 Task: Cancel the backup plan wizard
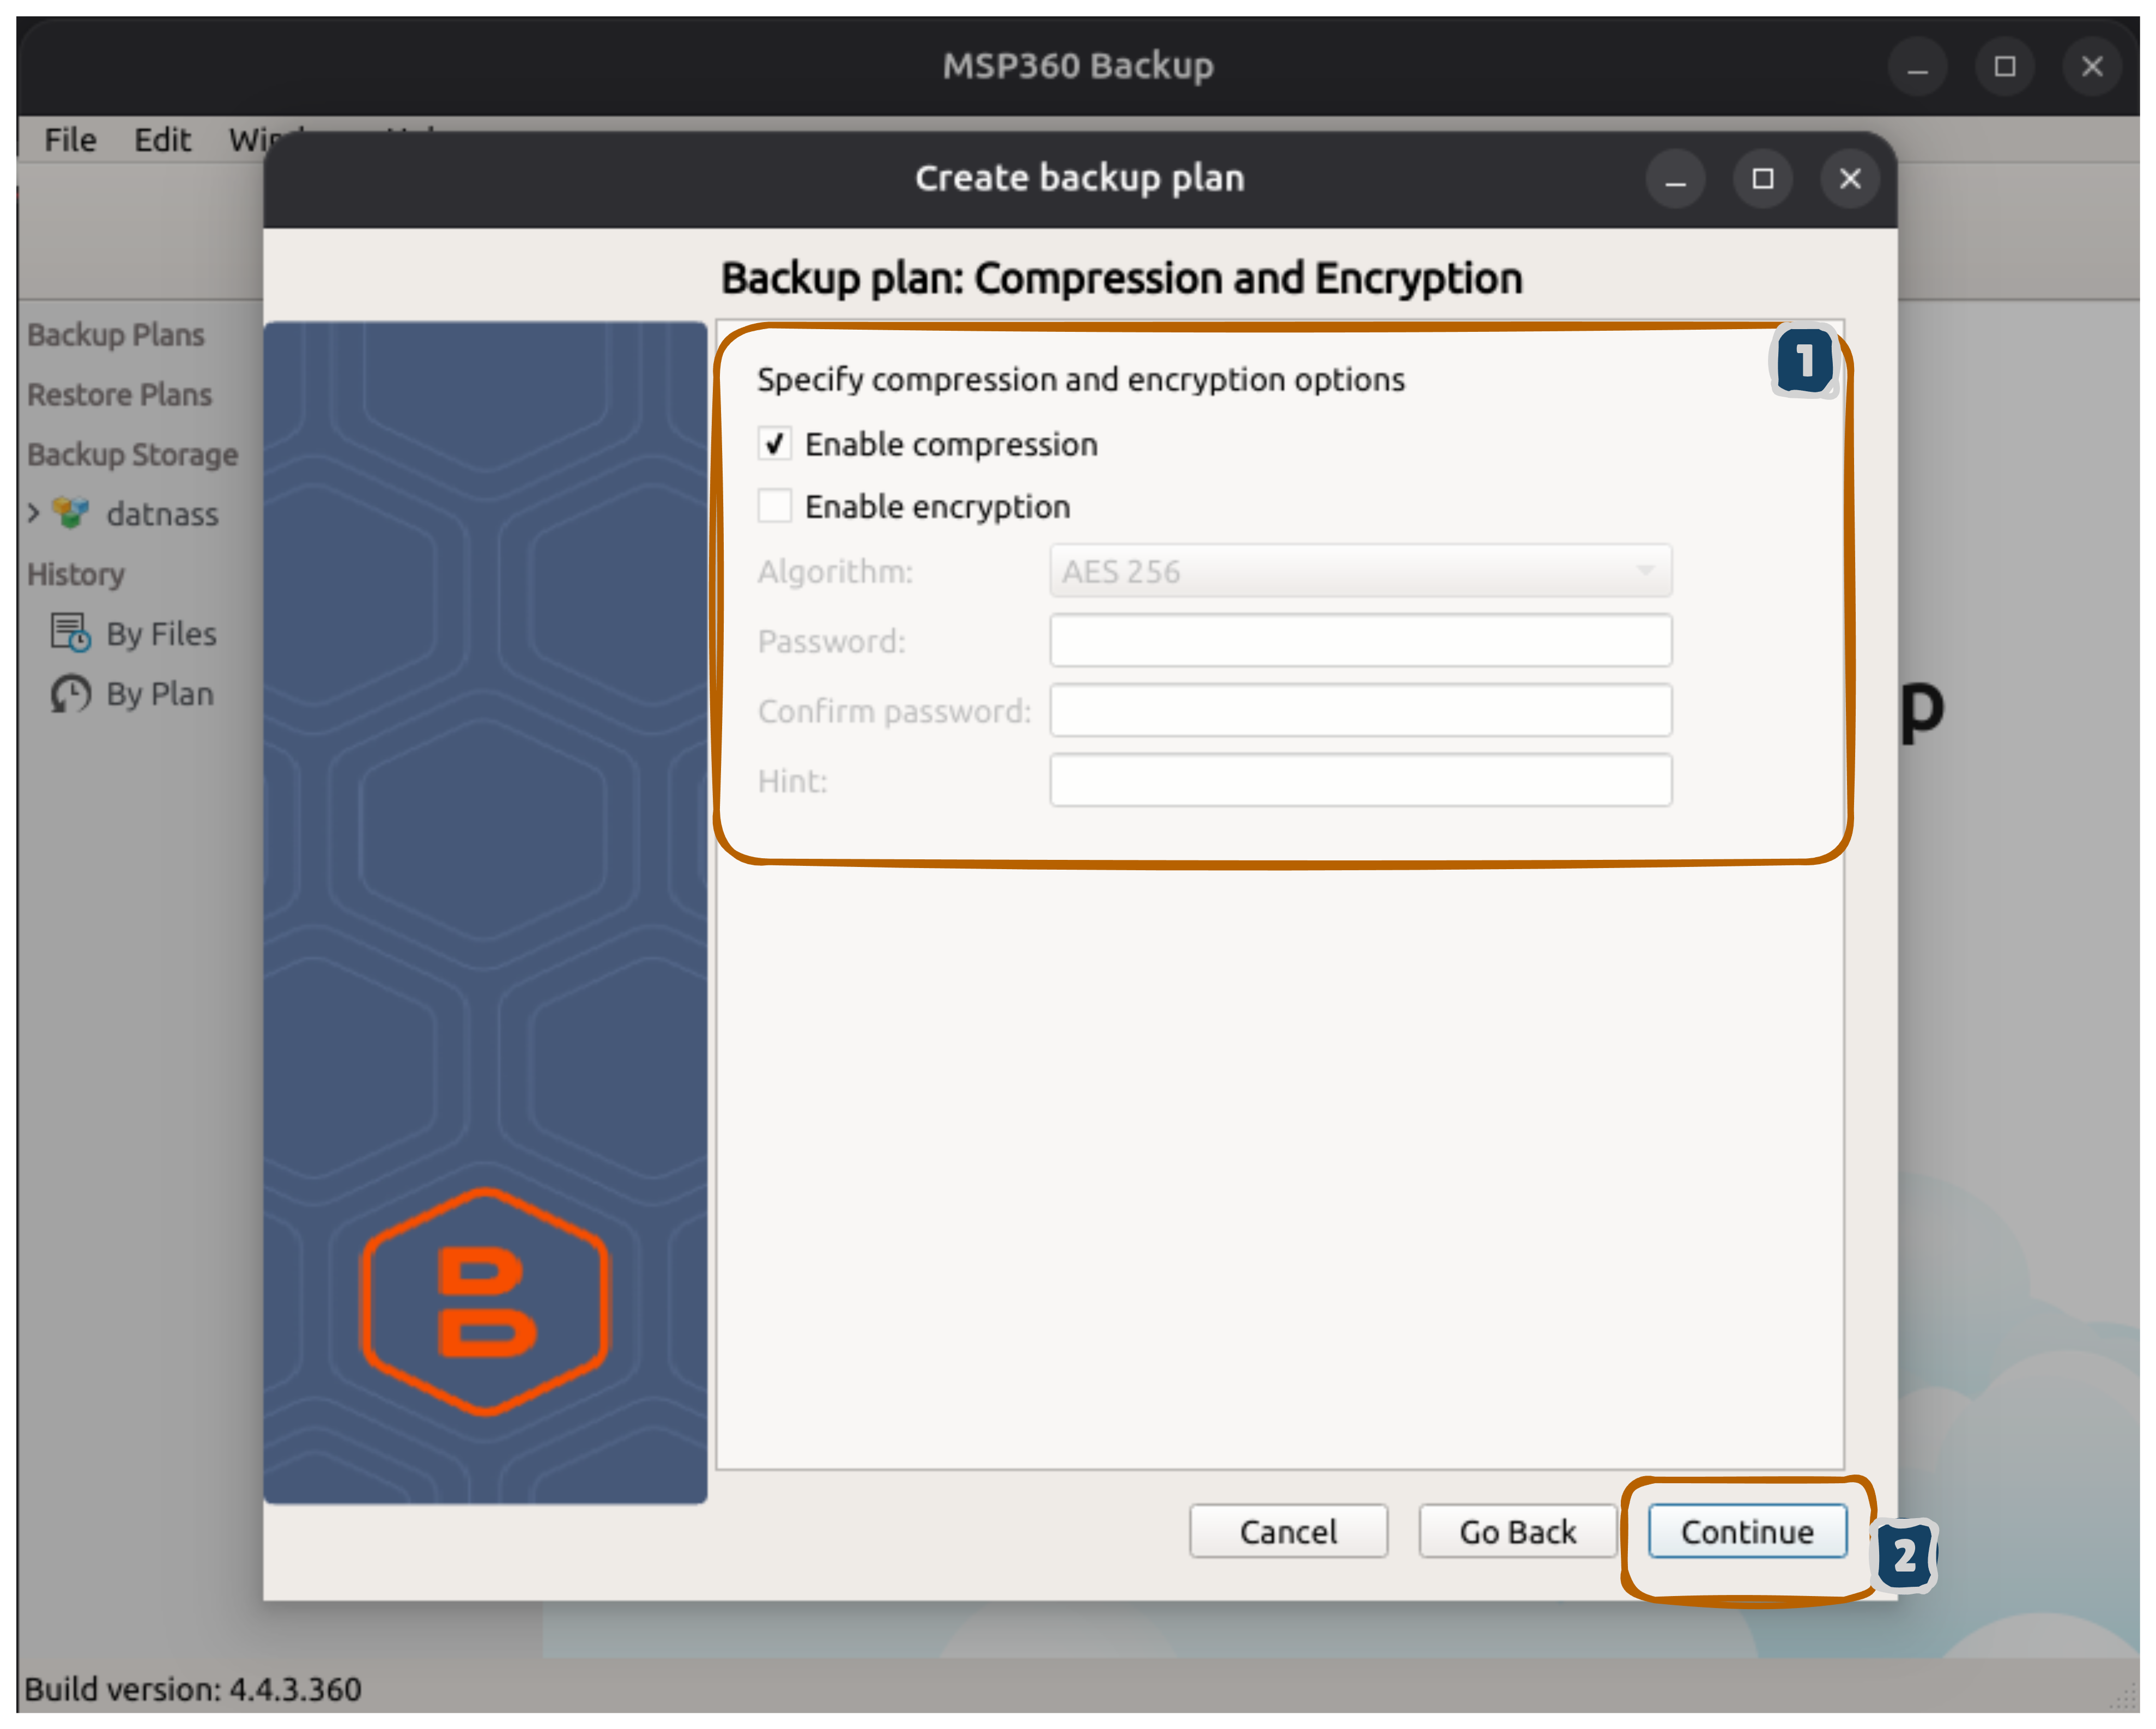coord(1288,1531)
